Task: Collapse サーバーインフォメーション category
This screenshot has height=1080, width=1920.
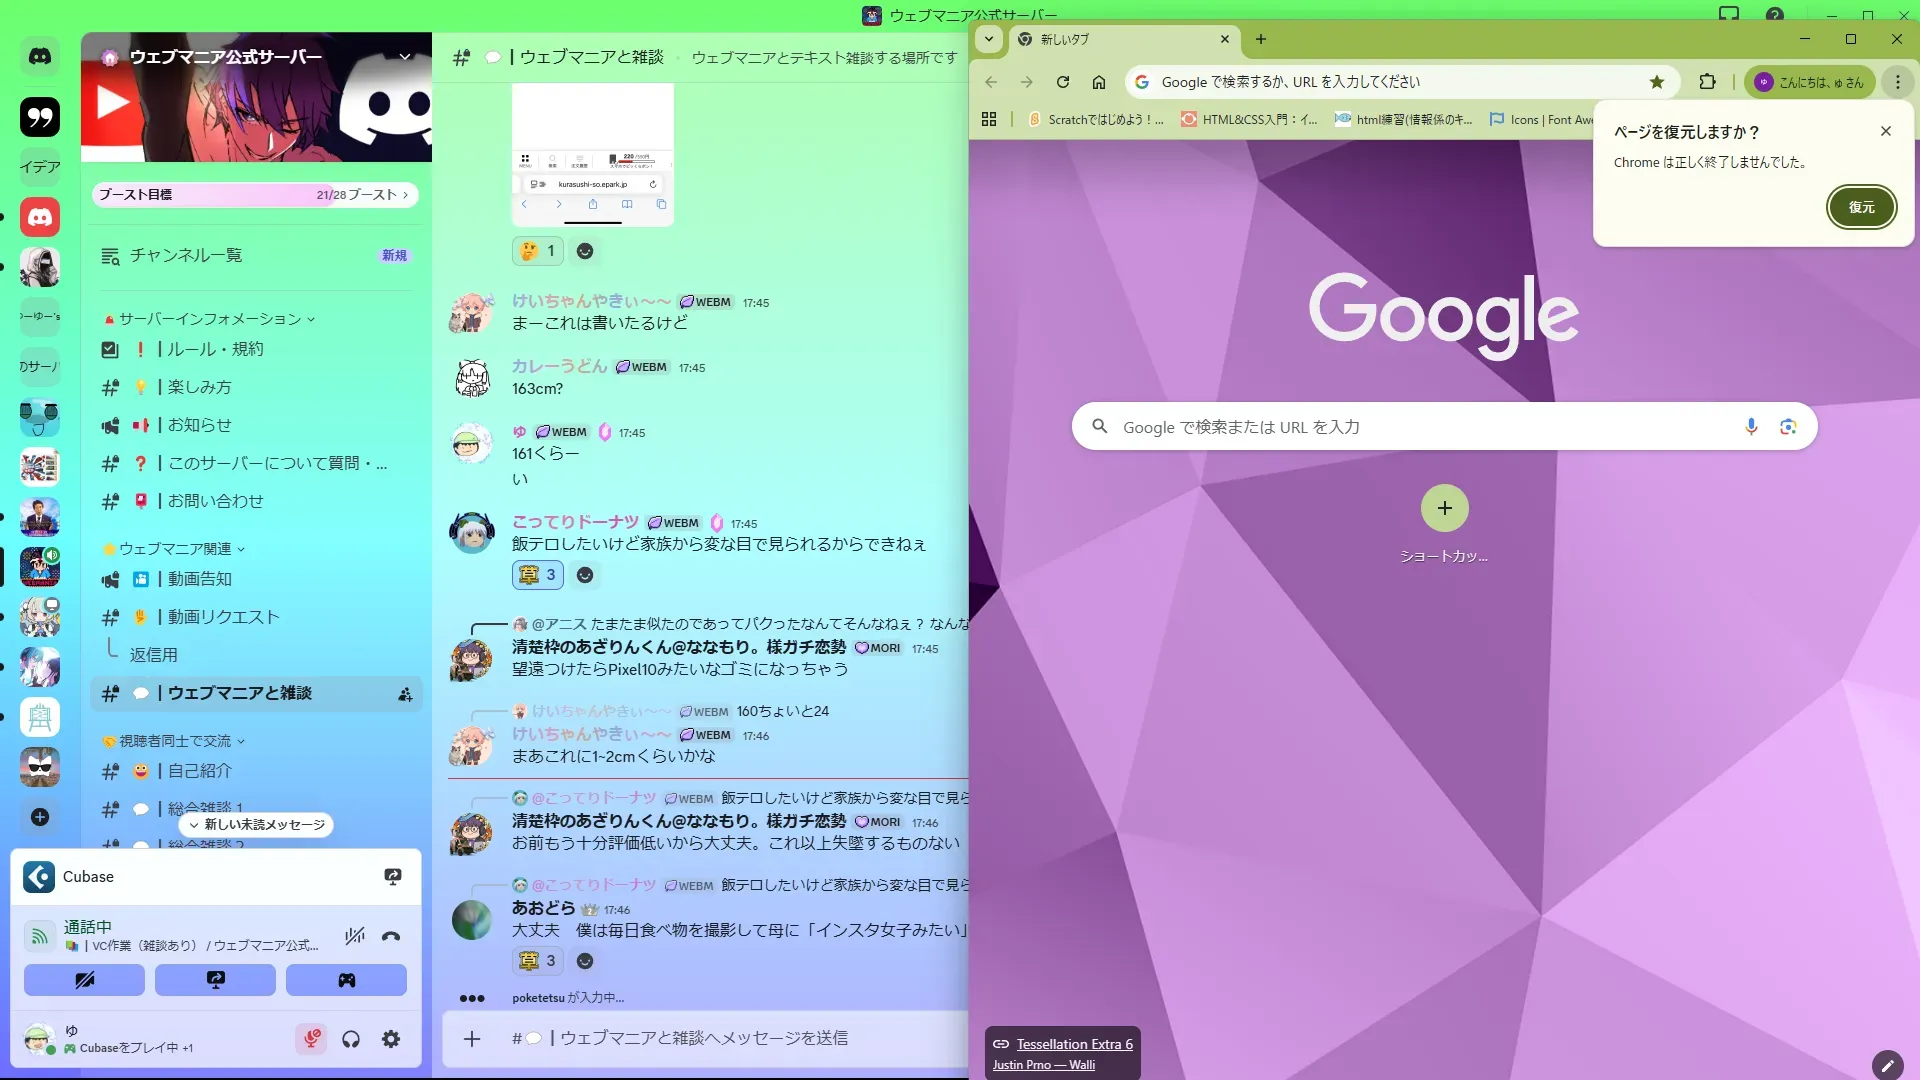Action: tap(210, 319)
